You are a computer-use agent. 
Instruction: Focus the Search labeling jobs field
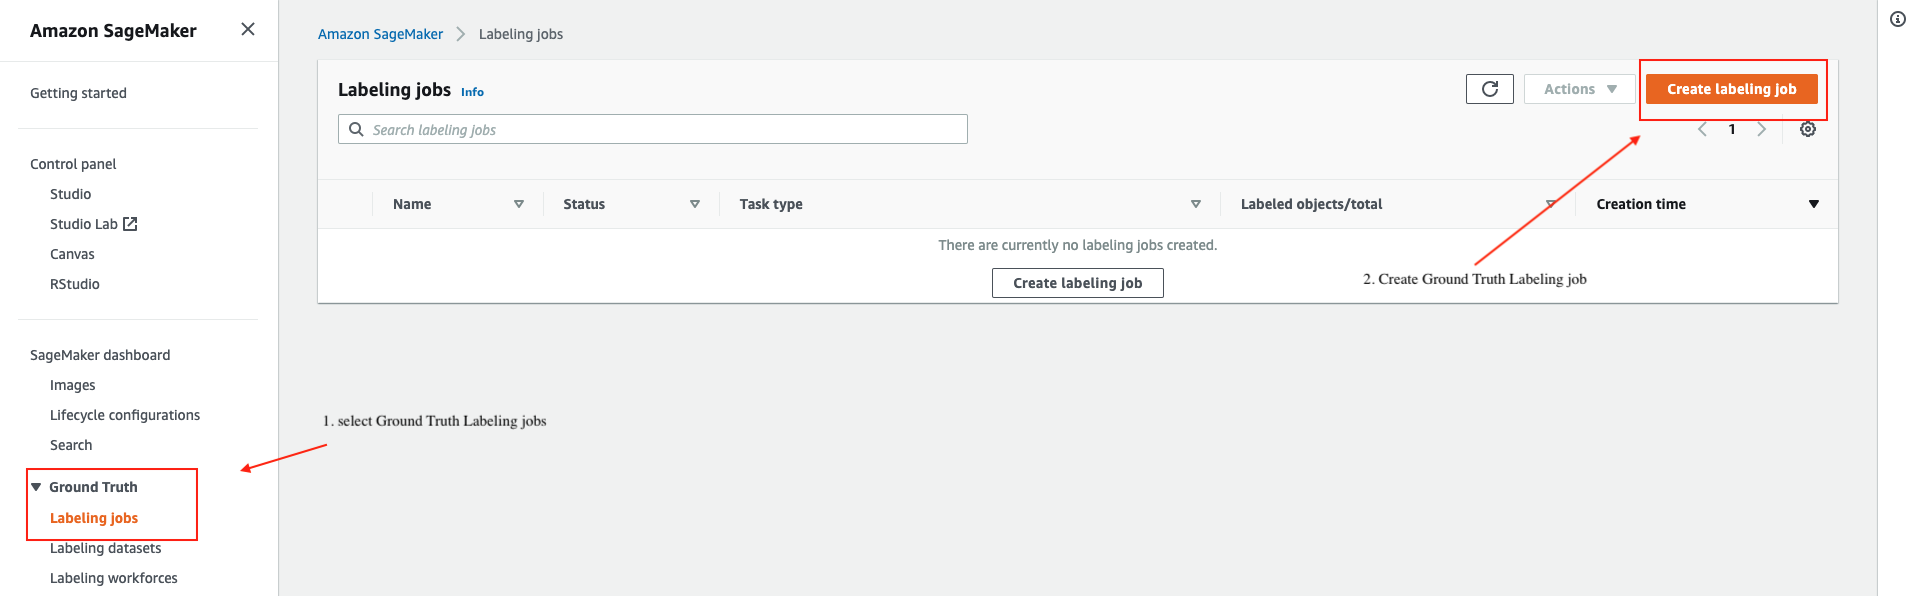coord(653,129)
